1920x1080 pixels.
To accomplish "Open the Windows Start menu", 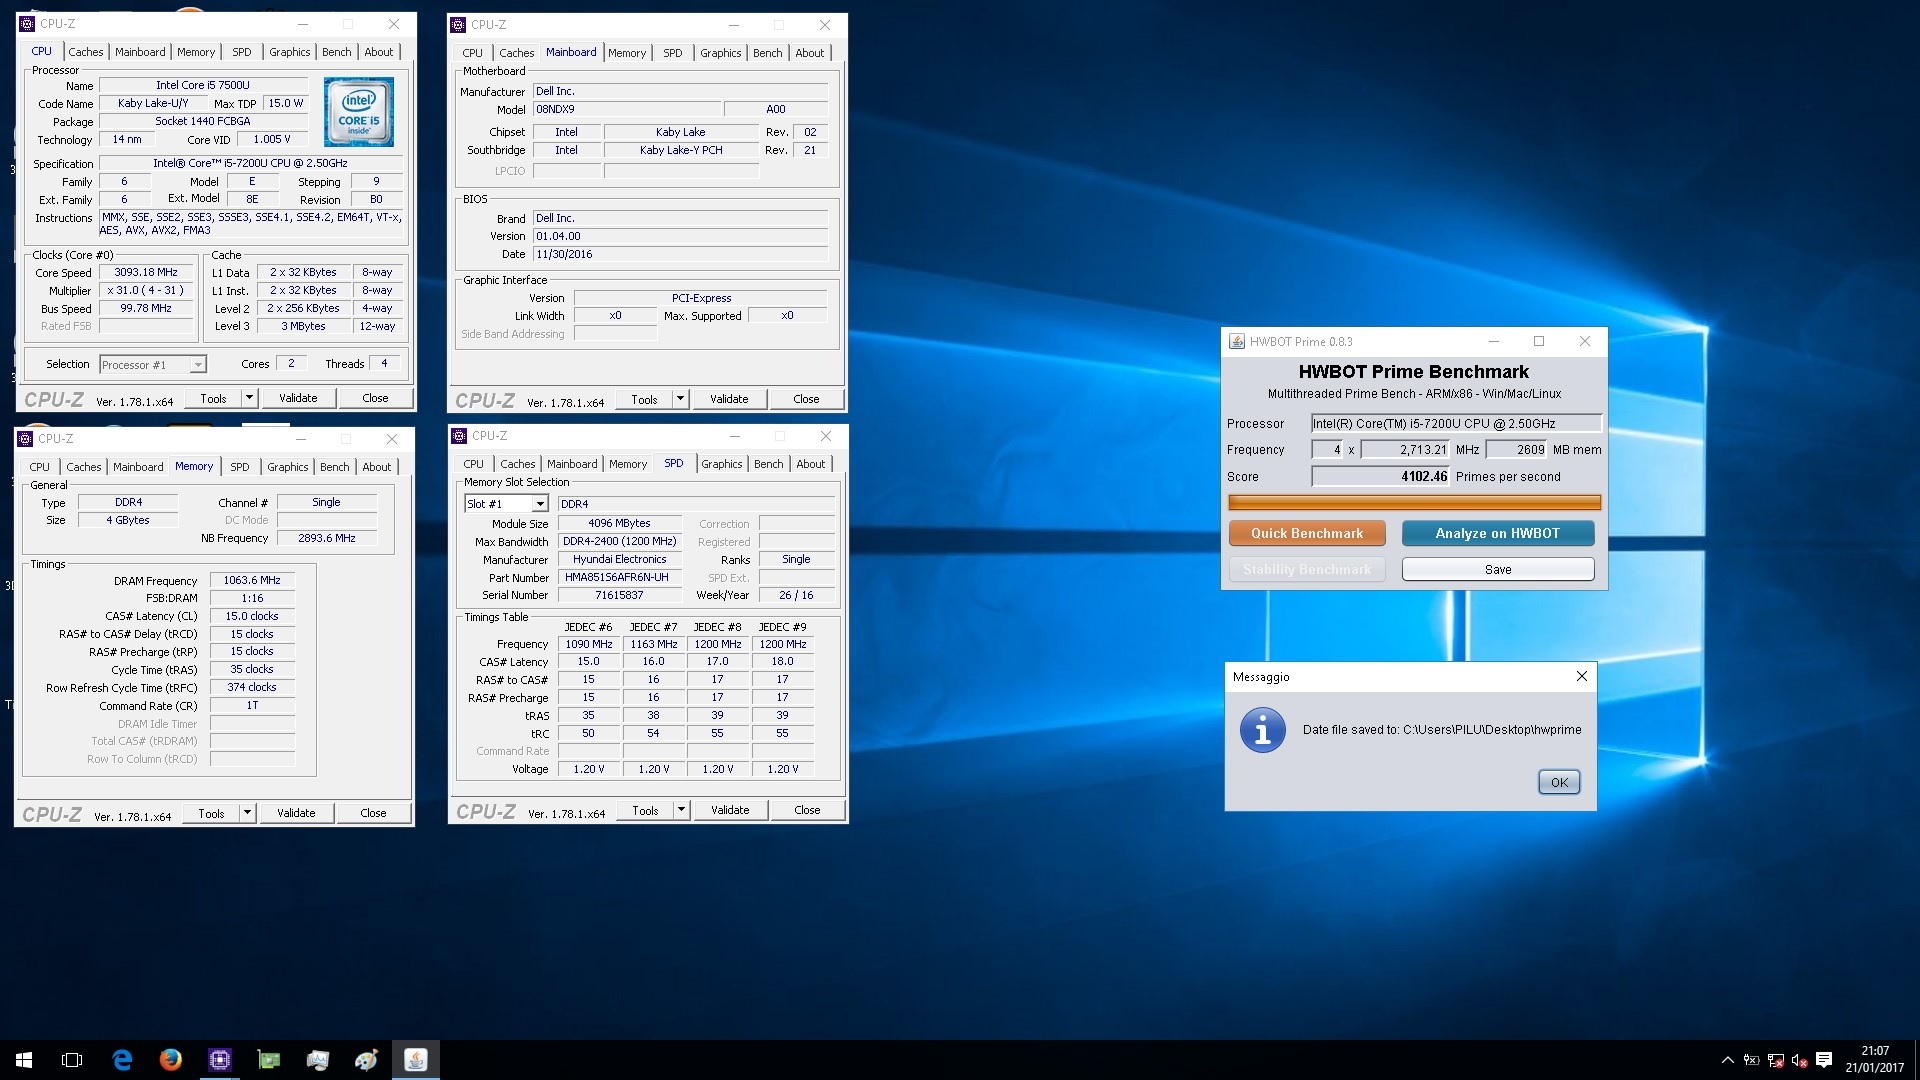I will click(24, 1060).
